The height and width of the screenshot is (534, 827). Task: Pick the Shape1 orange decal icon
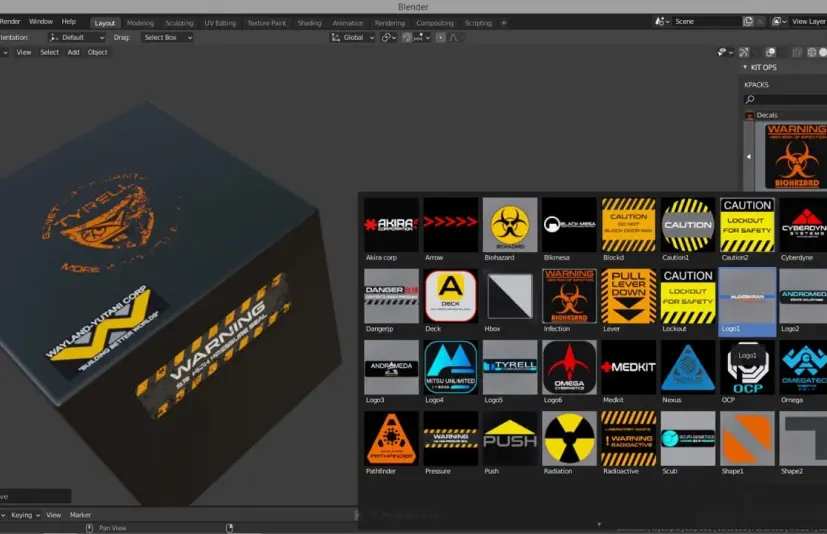pos(747,438)
